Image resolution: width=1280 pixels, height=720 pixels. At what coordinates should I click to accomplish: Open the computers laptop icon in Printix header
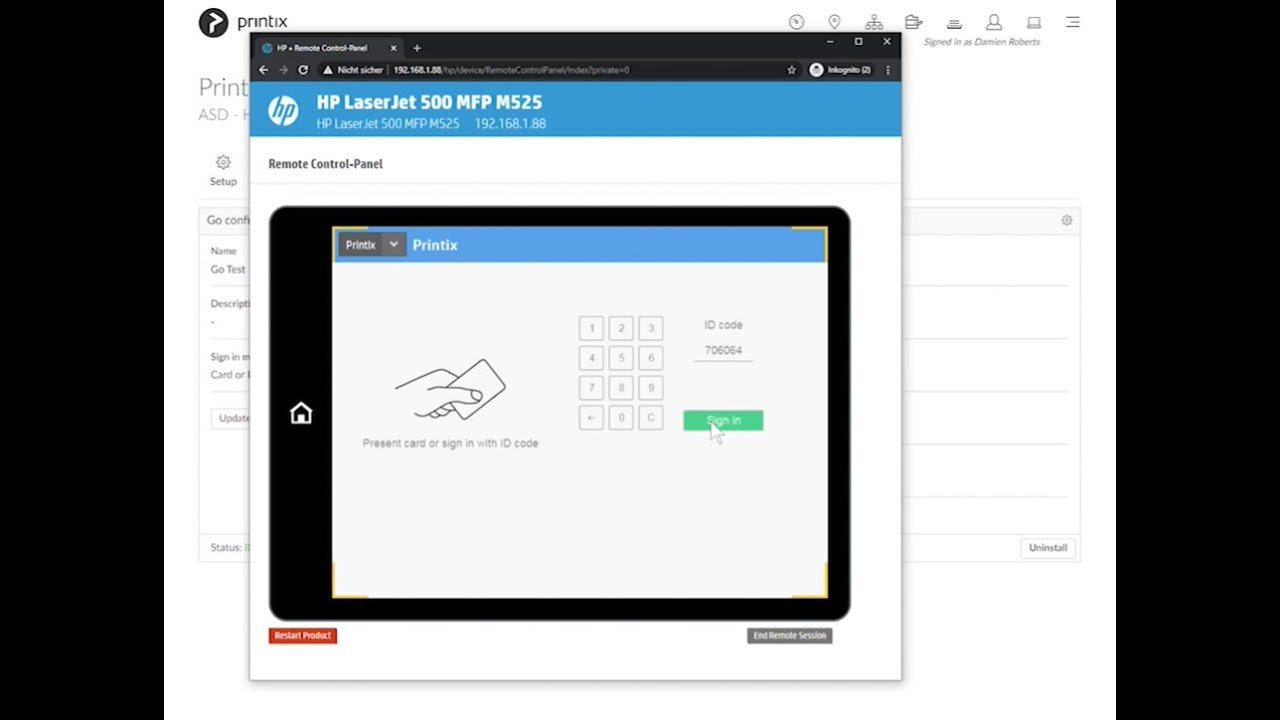1034,22
